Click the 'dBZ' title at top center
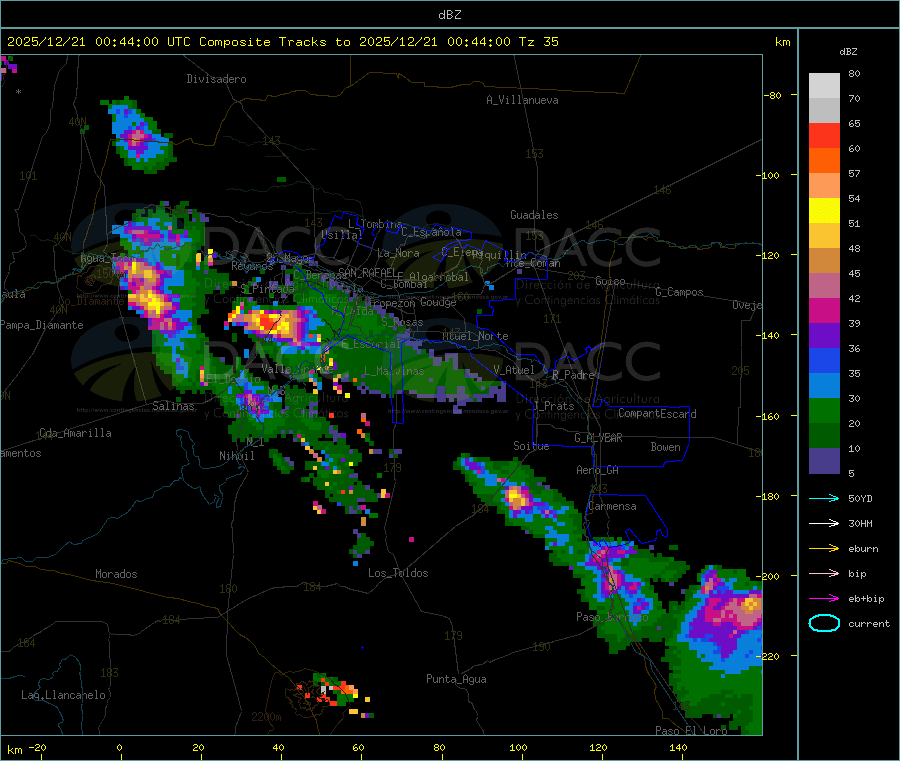Screen dimensions: 900x761 click(x=449, y=15)
